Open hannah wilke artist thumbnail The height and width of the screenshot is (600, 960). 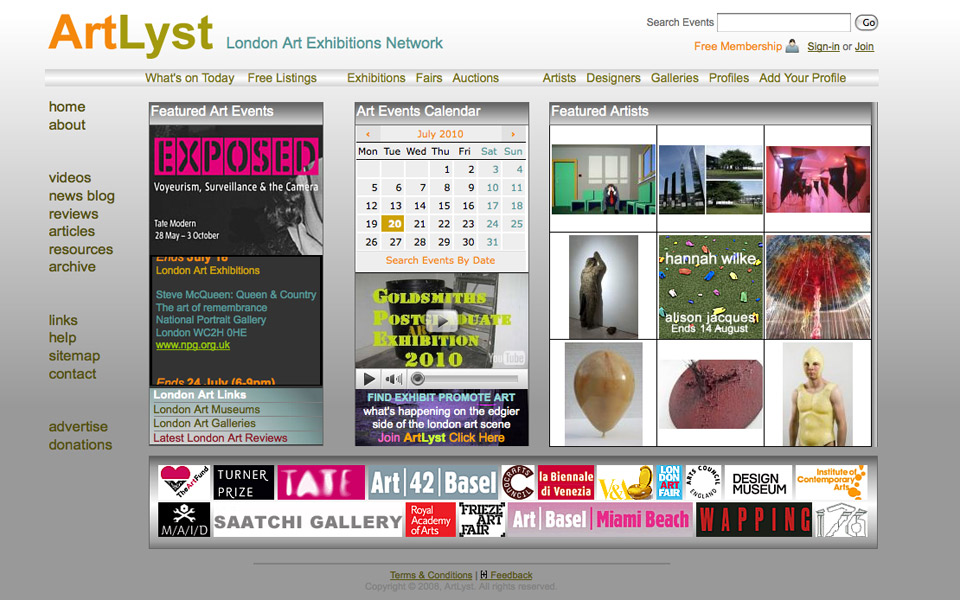(711, 287)
